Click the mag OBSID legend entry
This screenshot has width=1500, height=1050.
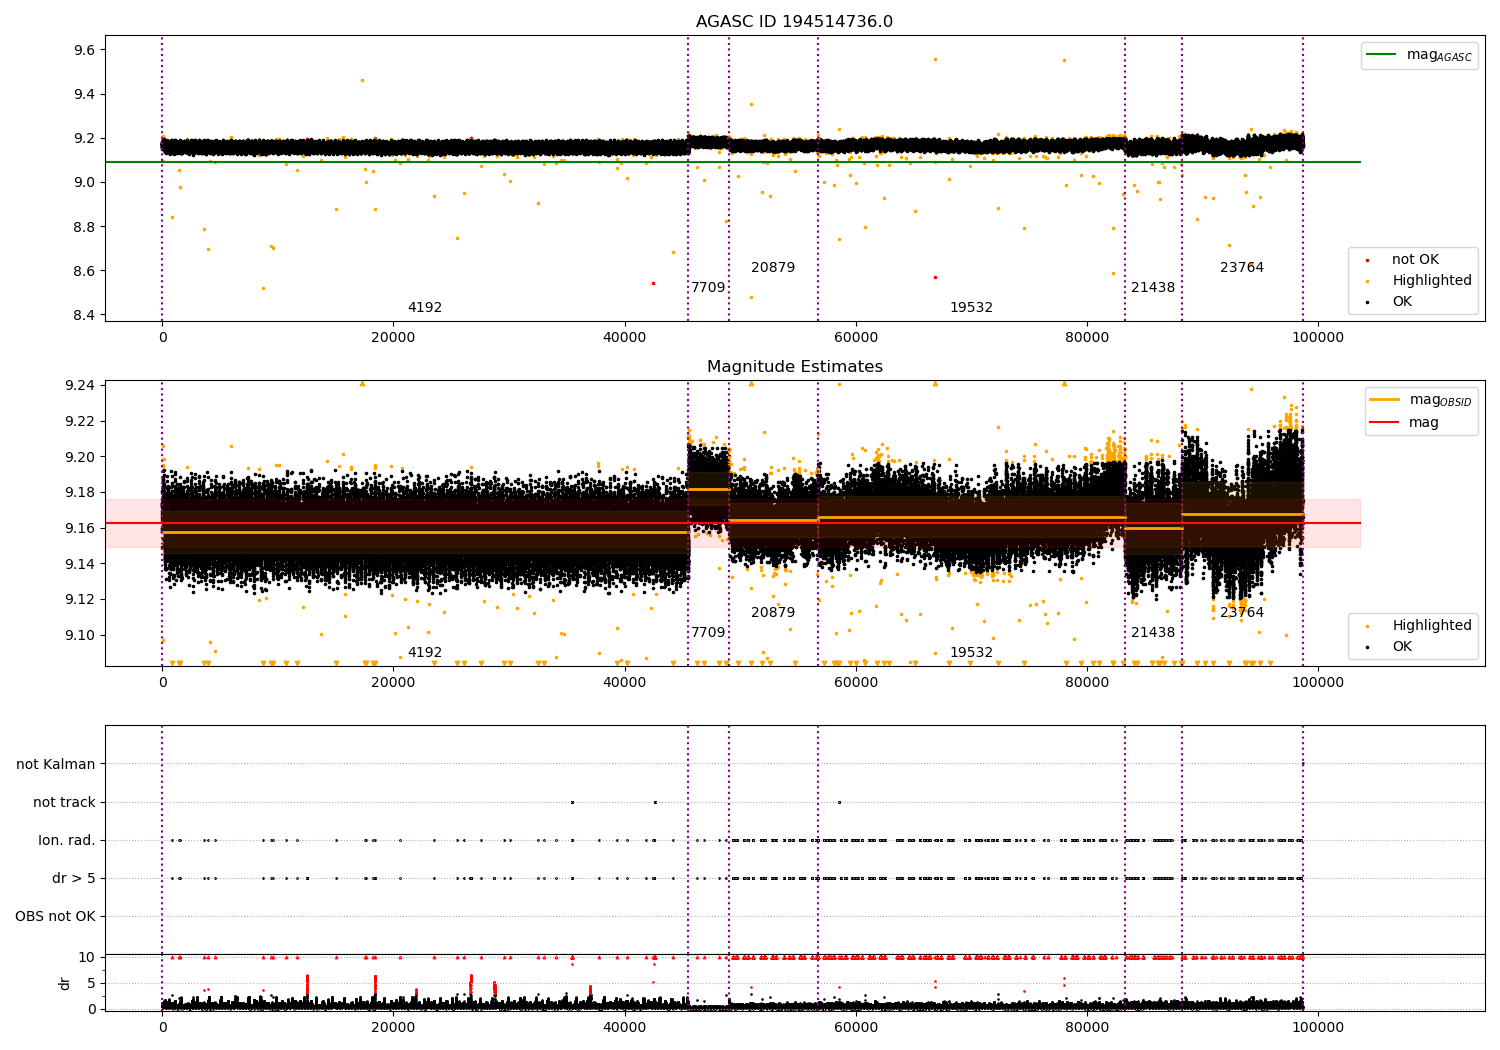tap(1421, 400)
